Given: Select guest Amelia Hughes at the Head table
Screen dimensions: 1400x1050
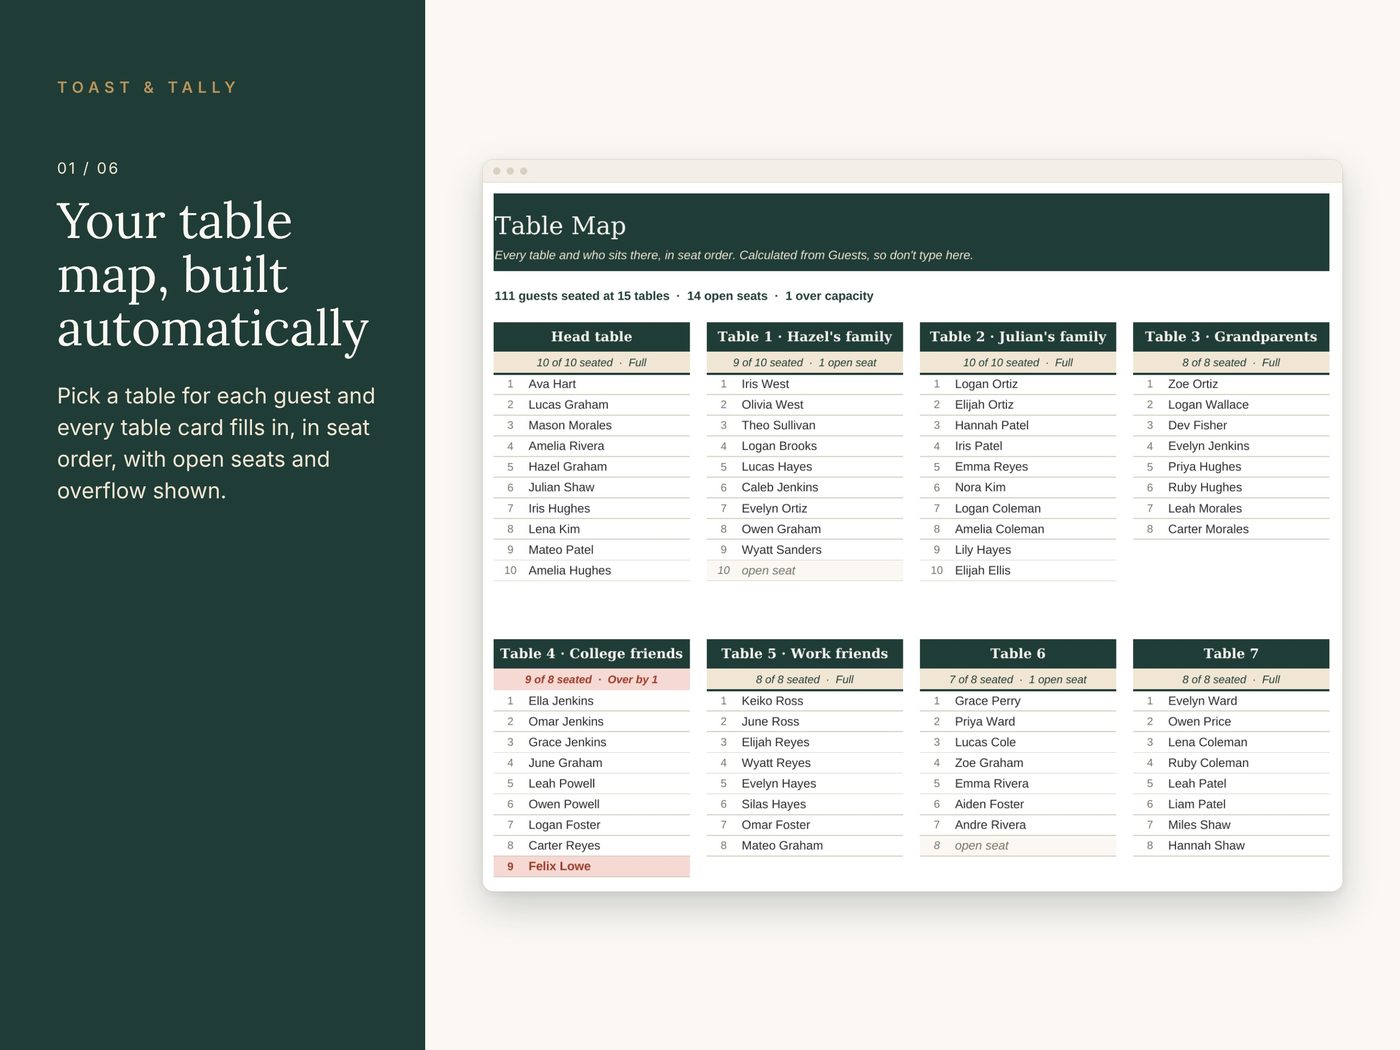Looking at the screenshot, I should [x=591, y=571].
